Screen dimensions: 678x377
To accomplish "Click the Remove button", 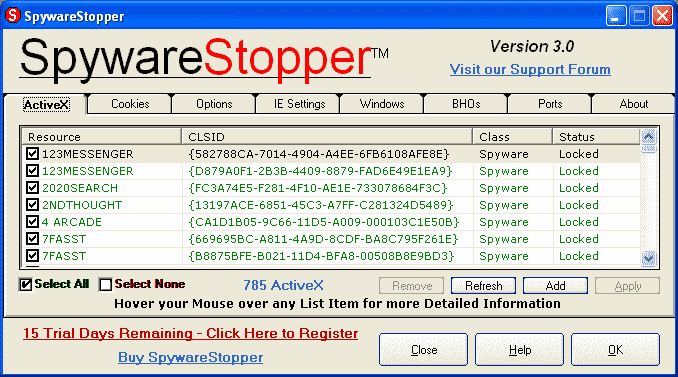I will 412,286.
